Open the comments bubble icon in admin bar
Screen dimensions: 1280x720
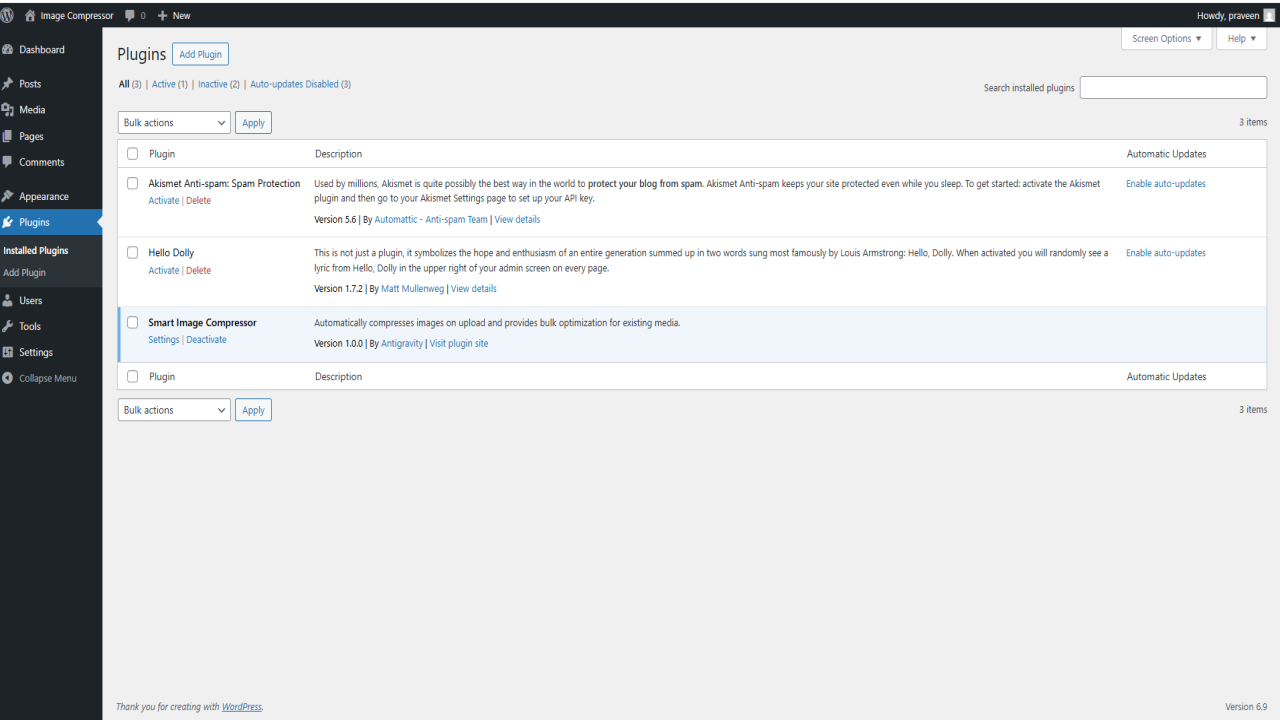(130, 16)
